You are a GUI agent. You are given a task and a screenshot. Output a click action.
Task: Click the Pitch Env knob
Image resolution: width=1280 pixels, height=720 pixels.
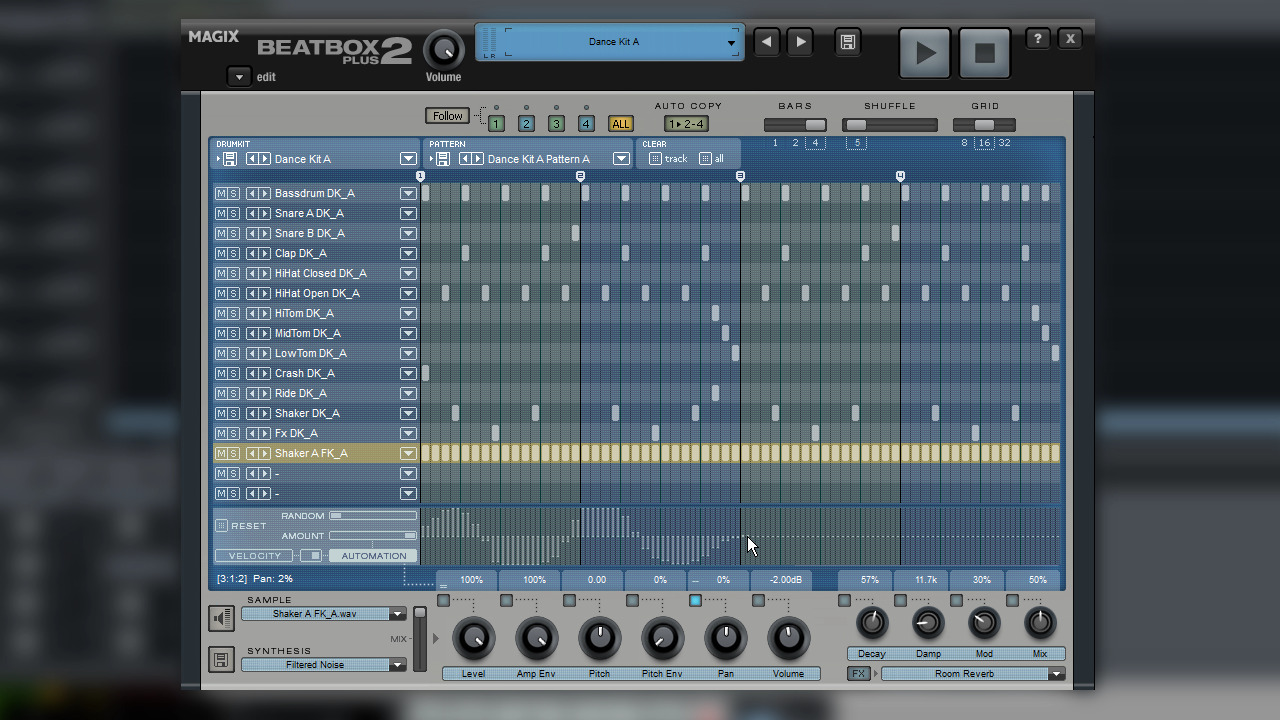click(662, 637)
